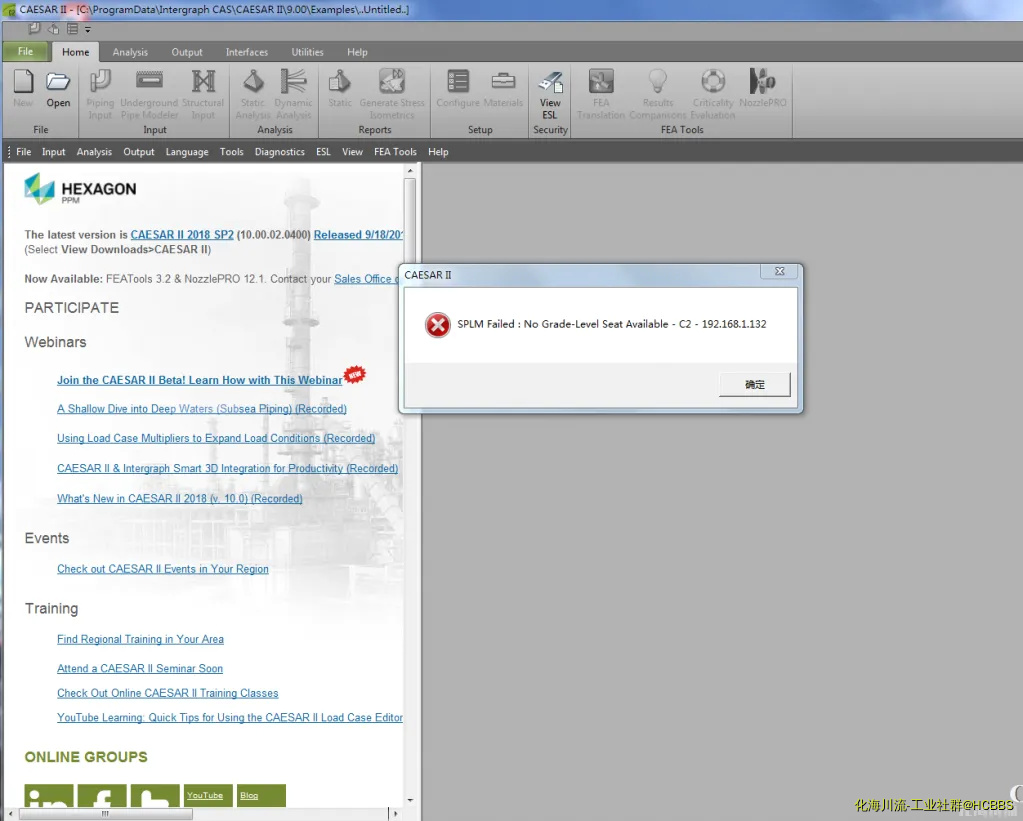Click the Released 9/18 link
This screenshot has height=821, width=1023.
(x=358, y=235)
